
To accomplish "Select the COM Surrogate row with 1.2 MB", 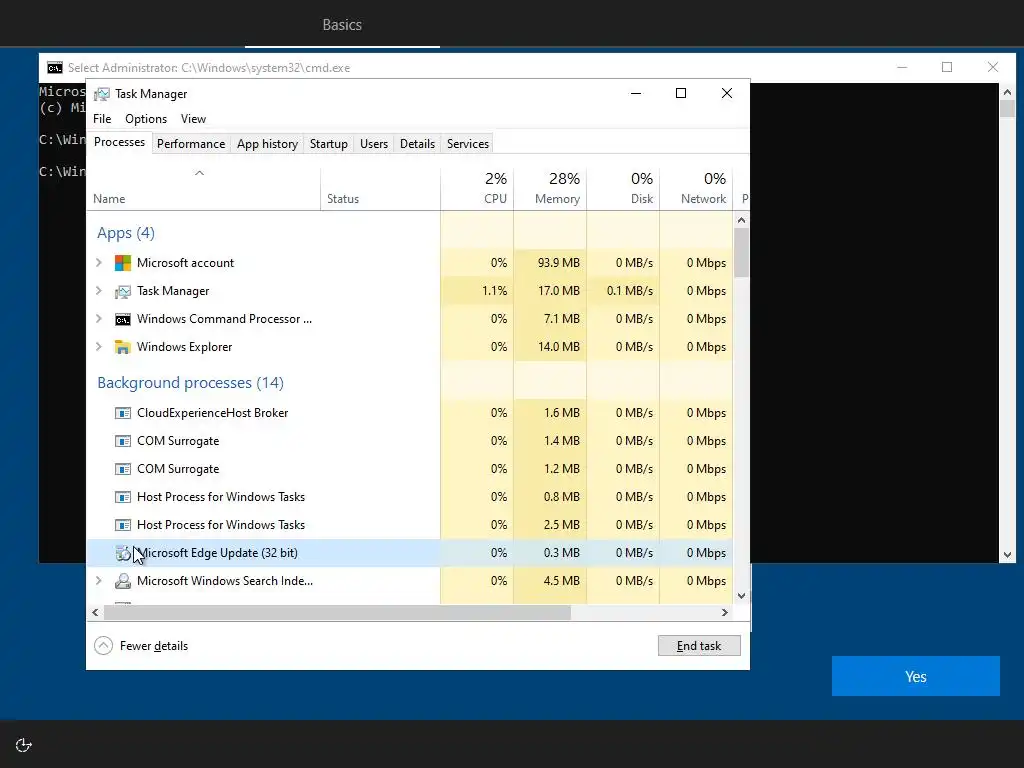I will [409, 469].
